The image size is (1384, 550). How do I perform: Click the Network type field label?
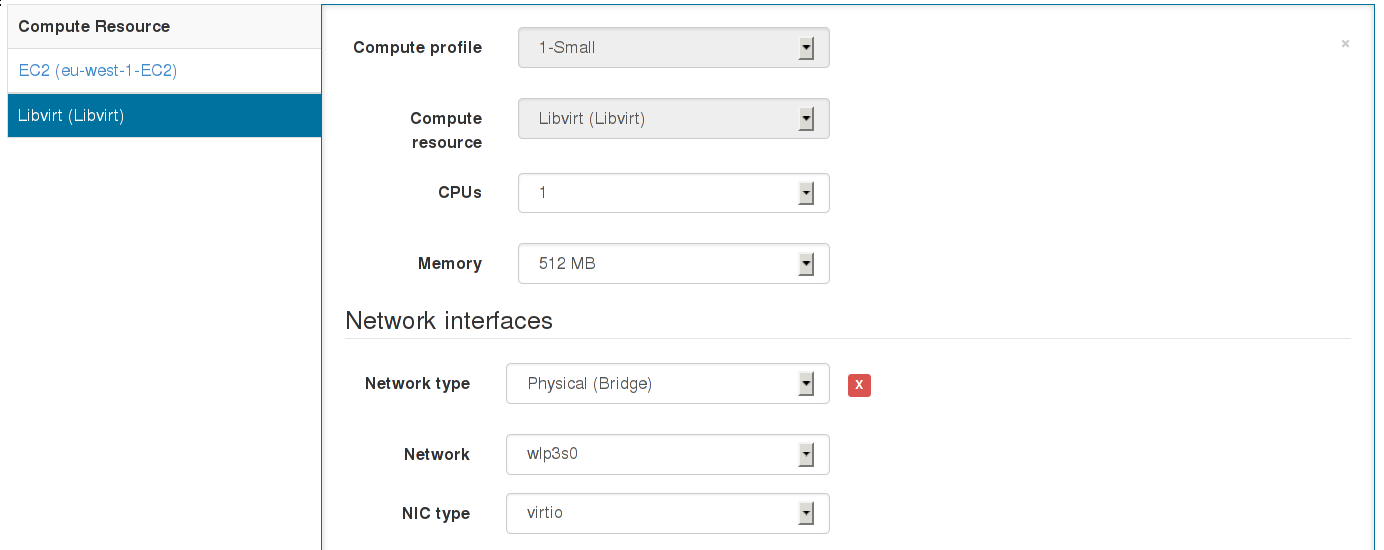(x=417, y=384)
